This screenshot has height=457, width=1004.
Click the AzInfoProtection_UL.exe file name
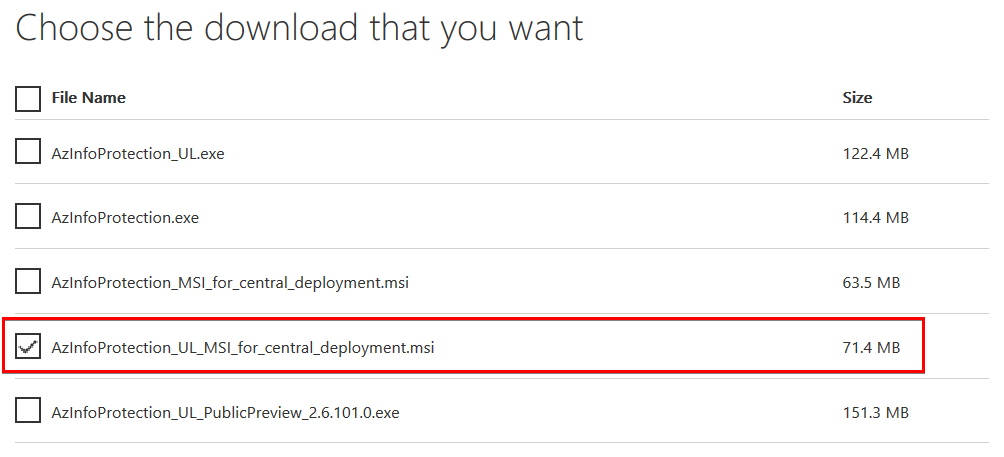click(138, 154)
